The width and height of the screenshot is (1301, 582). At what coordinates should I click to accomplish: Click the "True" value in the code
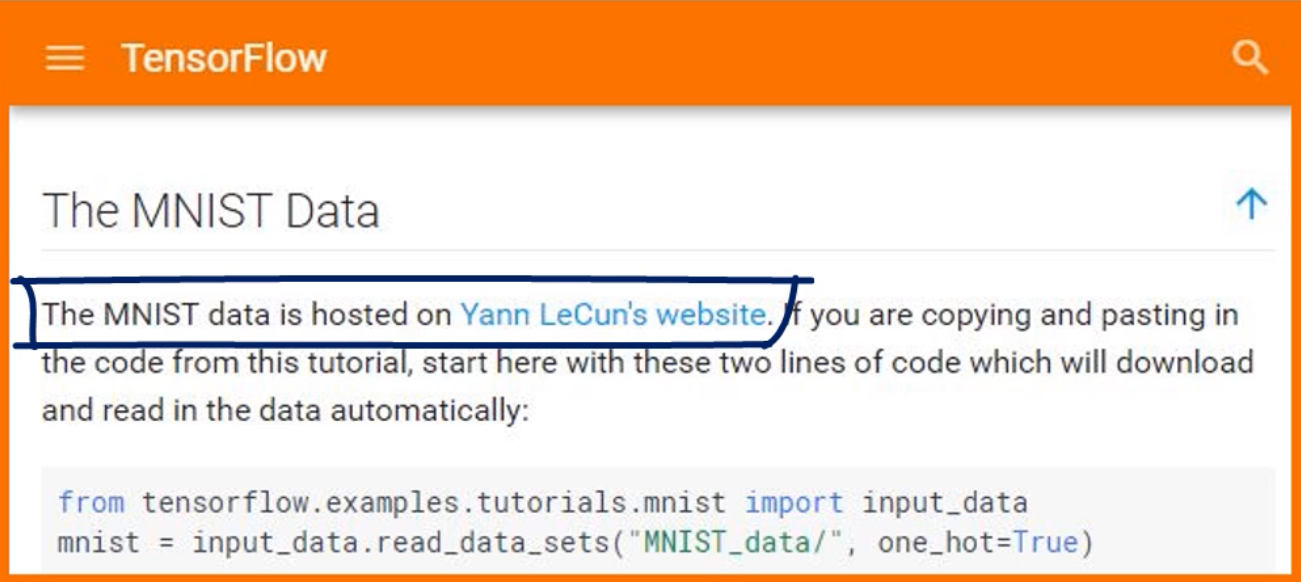pyautogui.click(x=1047, y=543)
